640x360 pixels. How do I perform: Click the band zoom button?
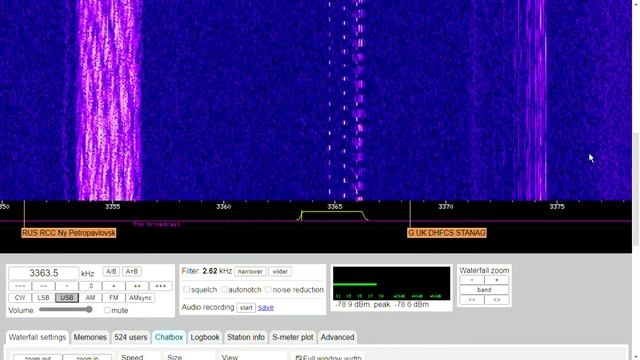(x=484, y=290)
